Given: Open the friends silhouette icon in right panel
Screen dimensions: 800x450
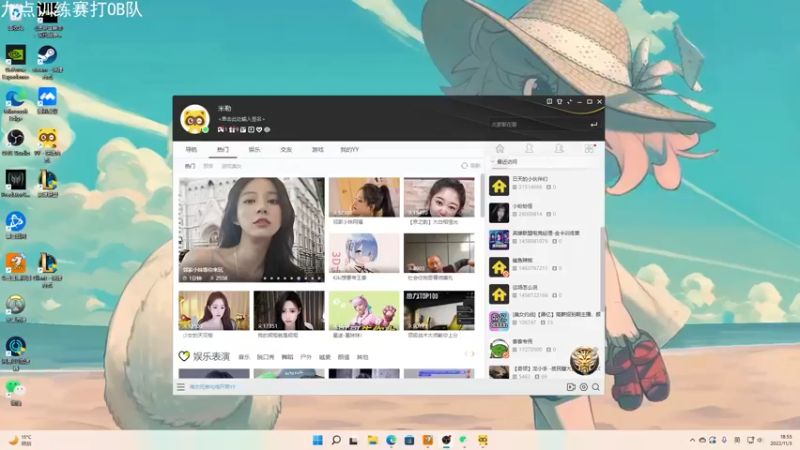Looking at the screenshot, I should 529,148.
